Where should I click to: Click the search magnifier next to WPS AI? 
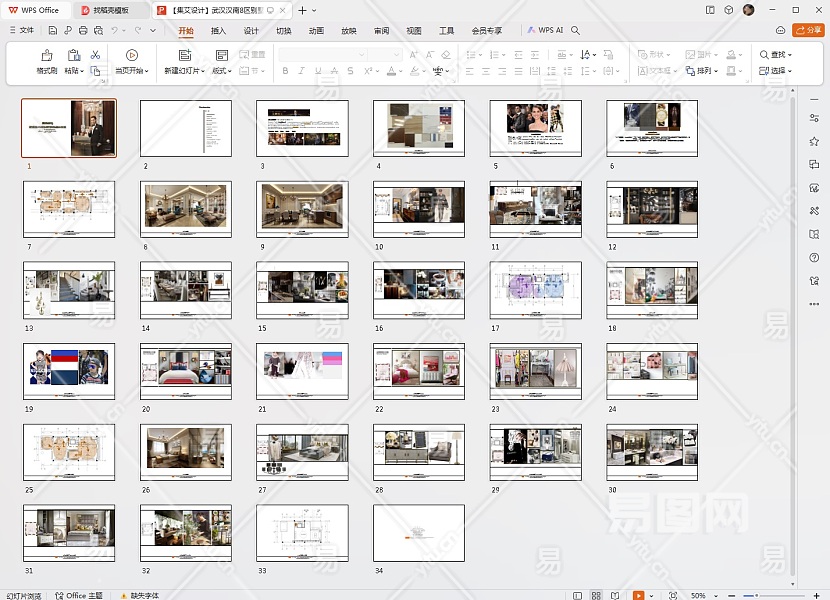coord(575,31)
